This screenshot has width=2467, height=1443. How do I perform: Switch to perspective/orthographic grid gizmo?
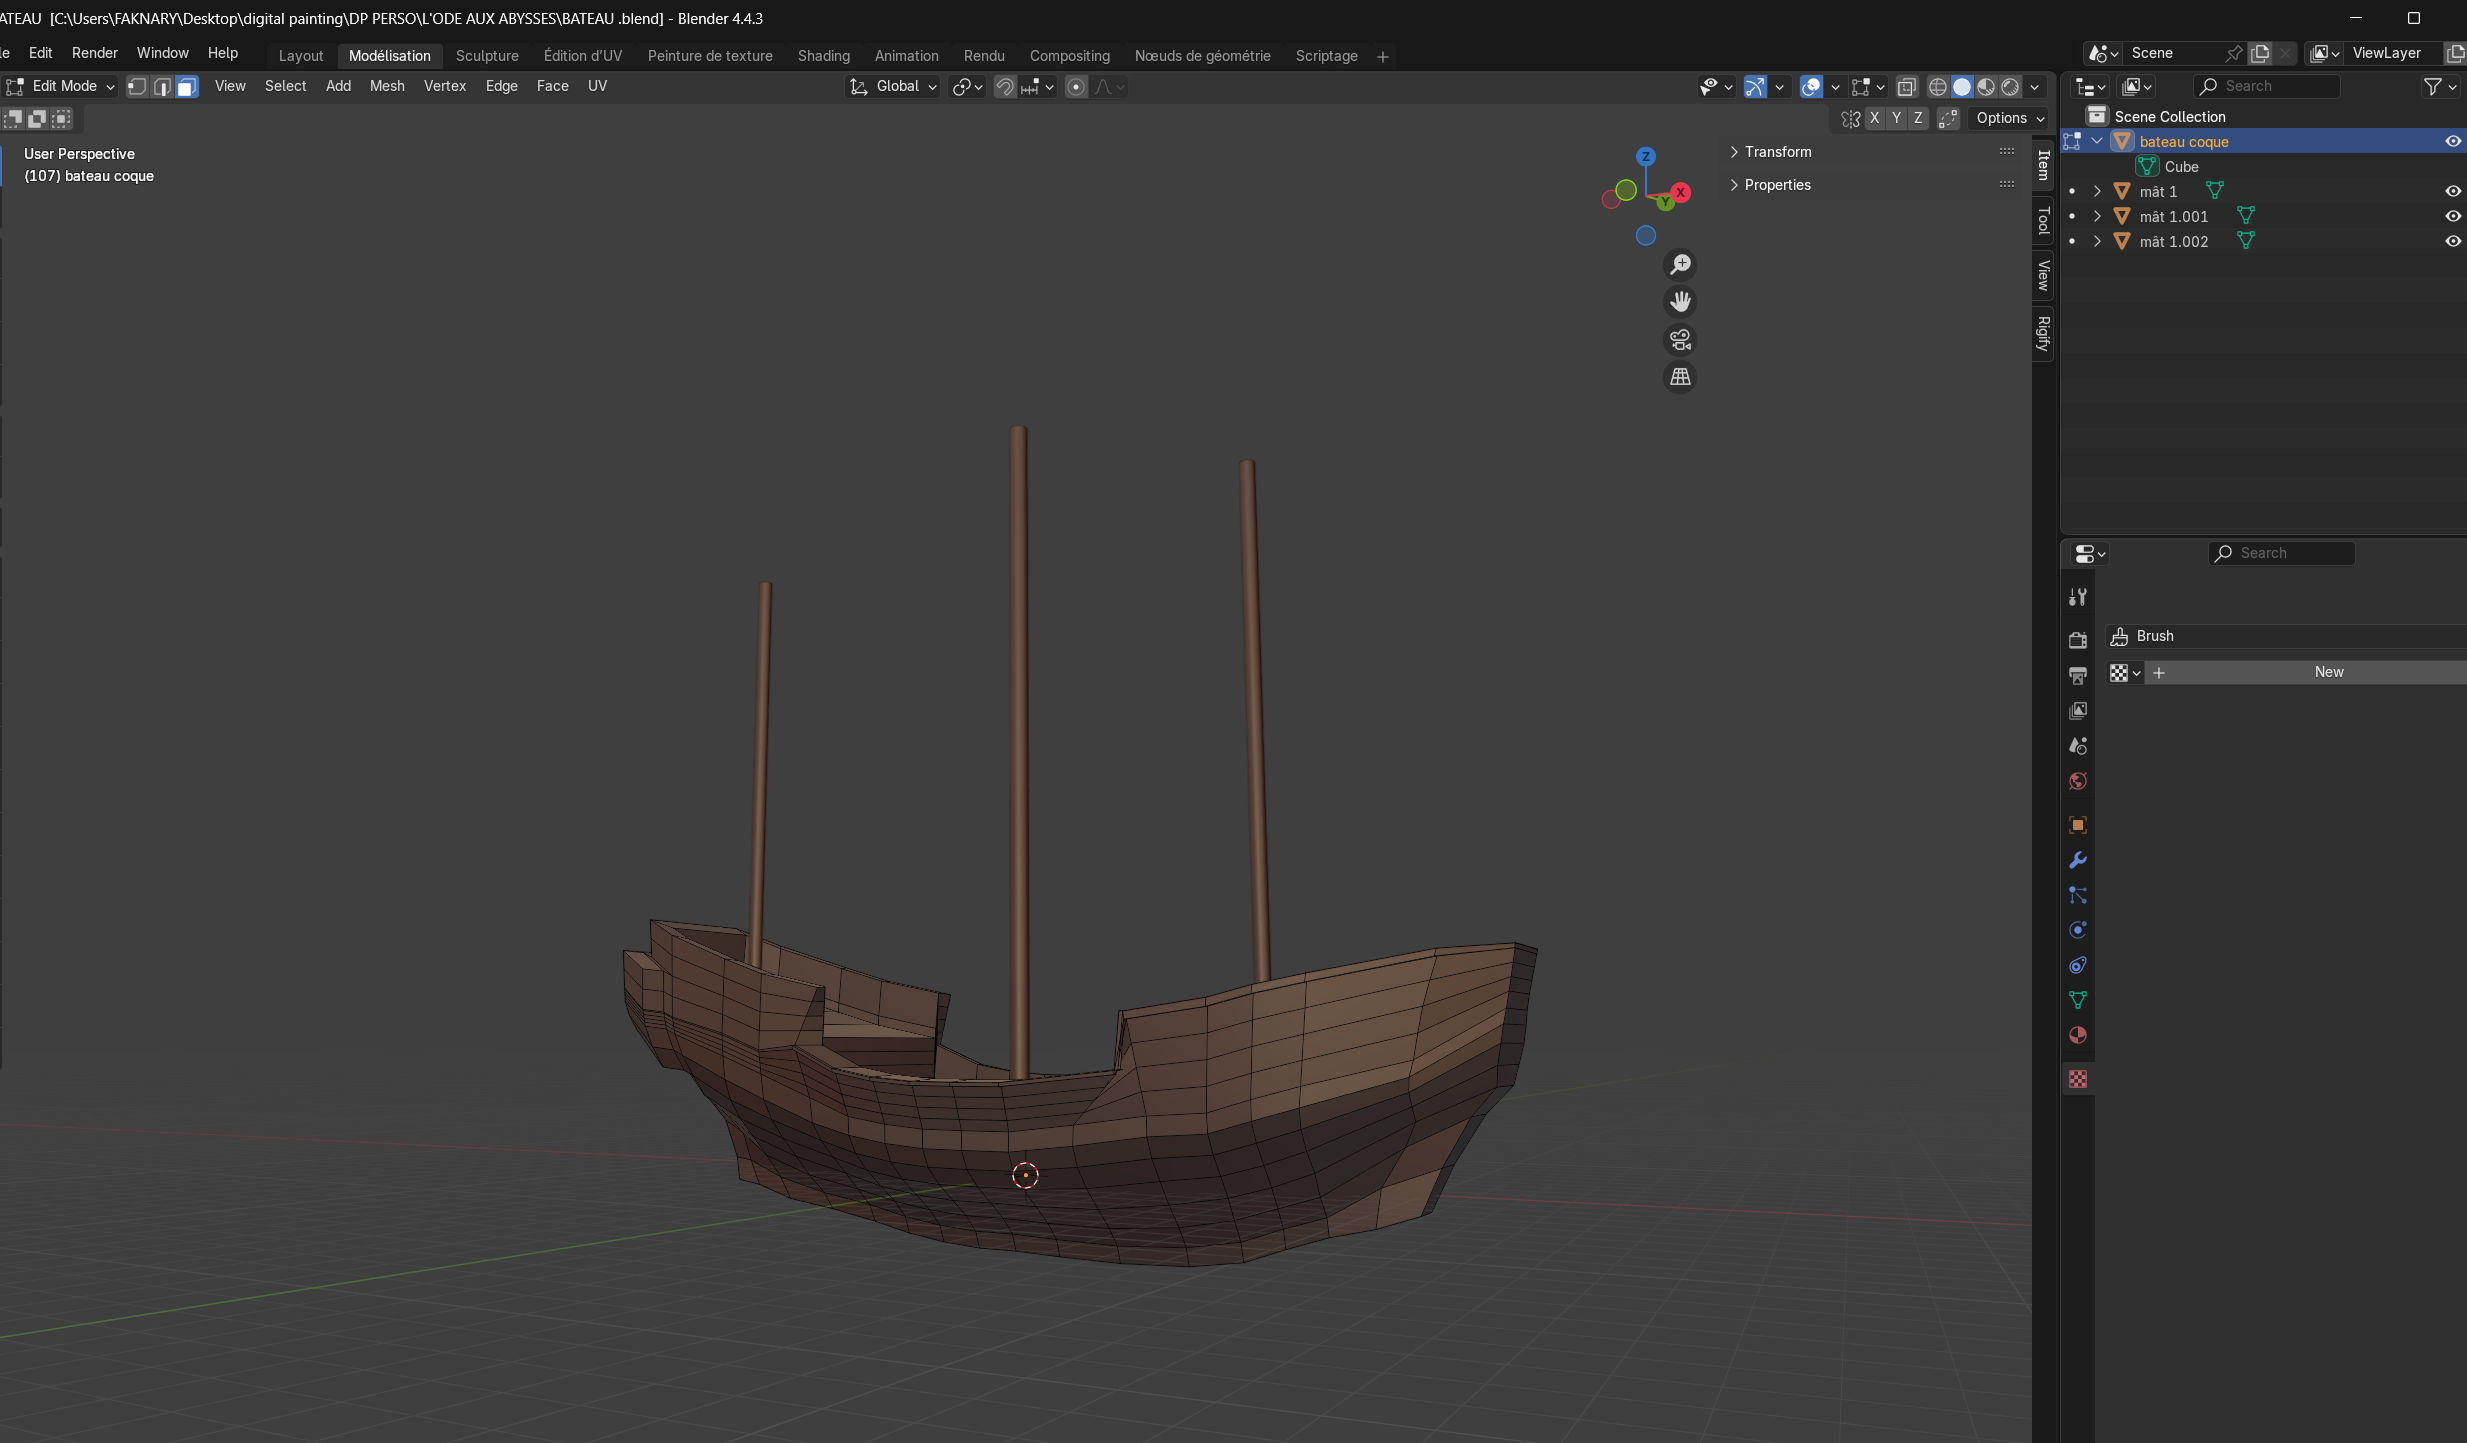1680,377
